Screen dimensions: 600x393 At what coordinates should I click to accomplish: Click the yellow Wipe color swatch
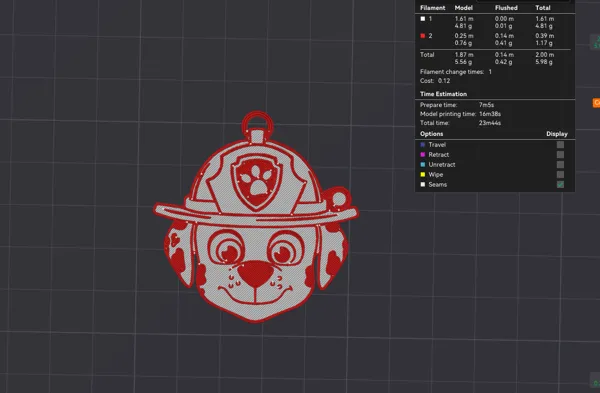click(x=423, y=174)
